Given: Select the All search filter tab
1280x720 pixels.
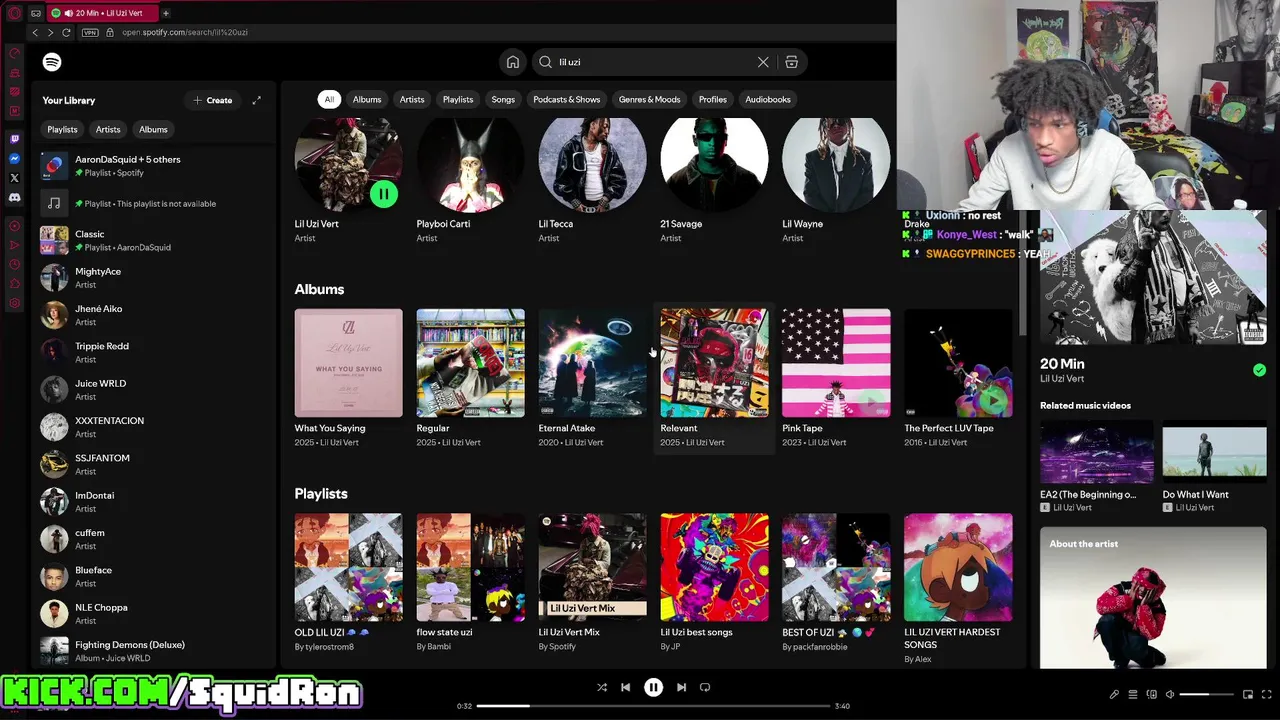Looking at the screenshot, I should [x=329, y=99].
